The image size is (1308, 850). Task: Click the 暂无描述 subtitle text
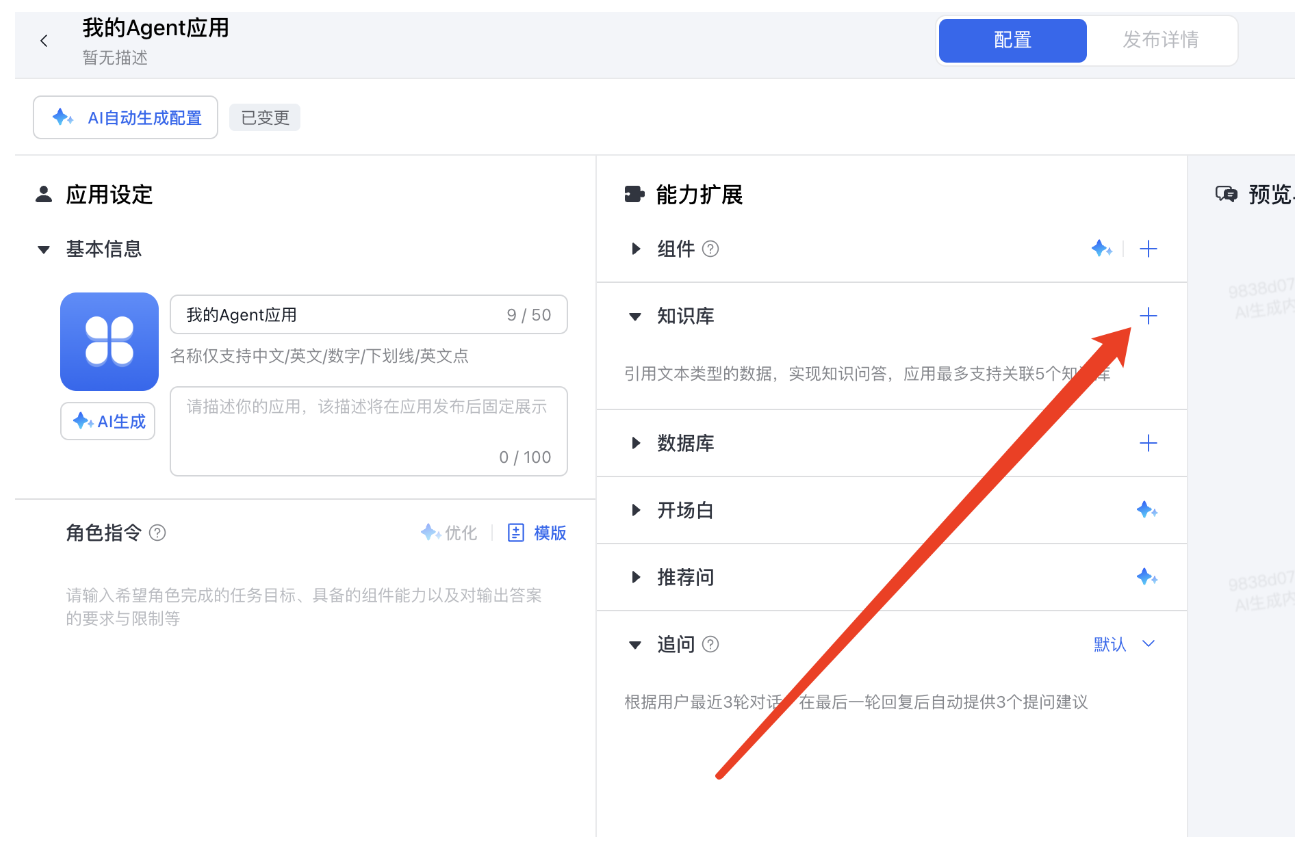click(115, 58)
